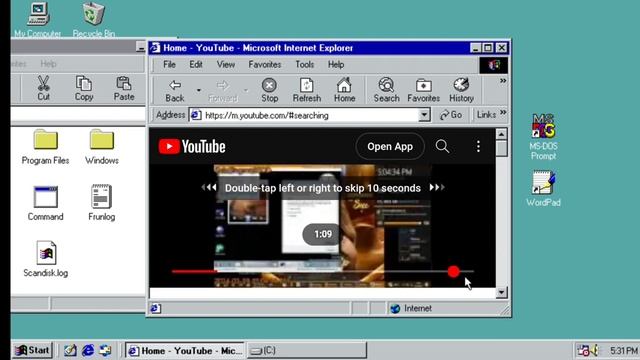Click the Start button
Screen dimensions: 640x360
coord(32,350)
